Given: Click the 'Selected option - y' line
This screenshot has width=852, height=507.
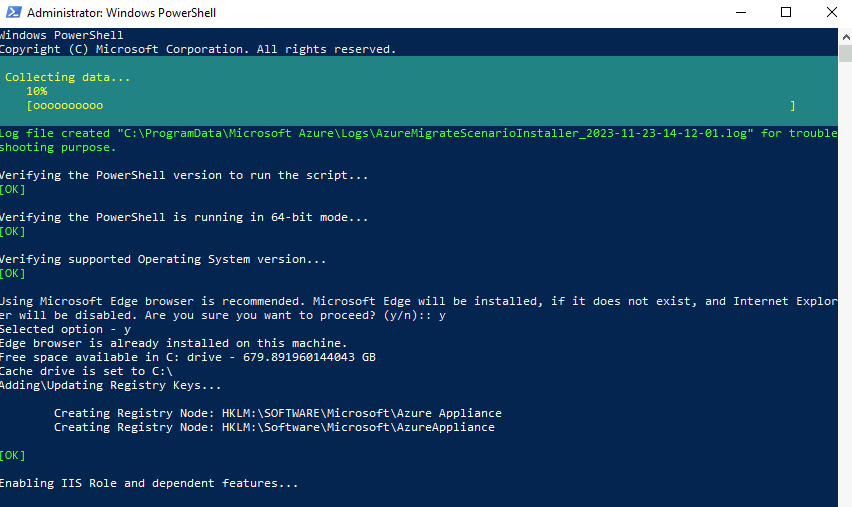Looking at the screenshot, I should tap(65, 329).
